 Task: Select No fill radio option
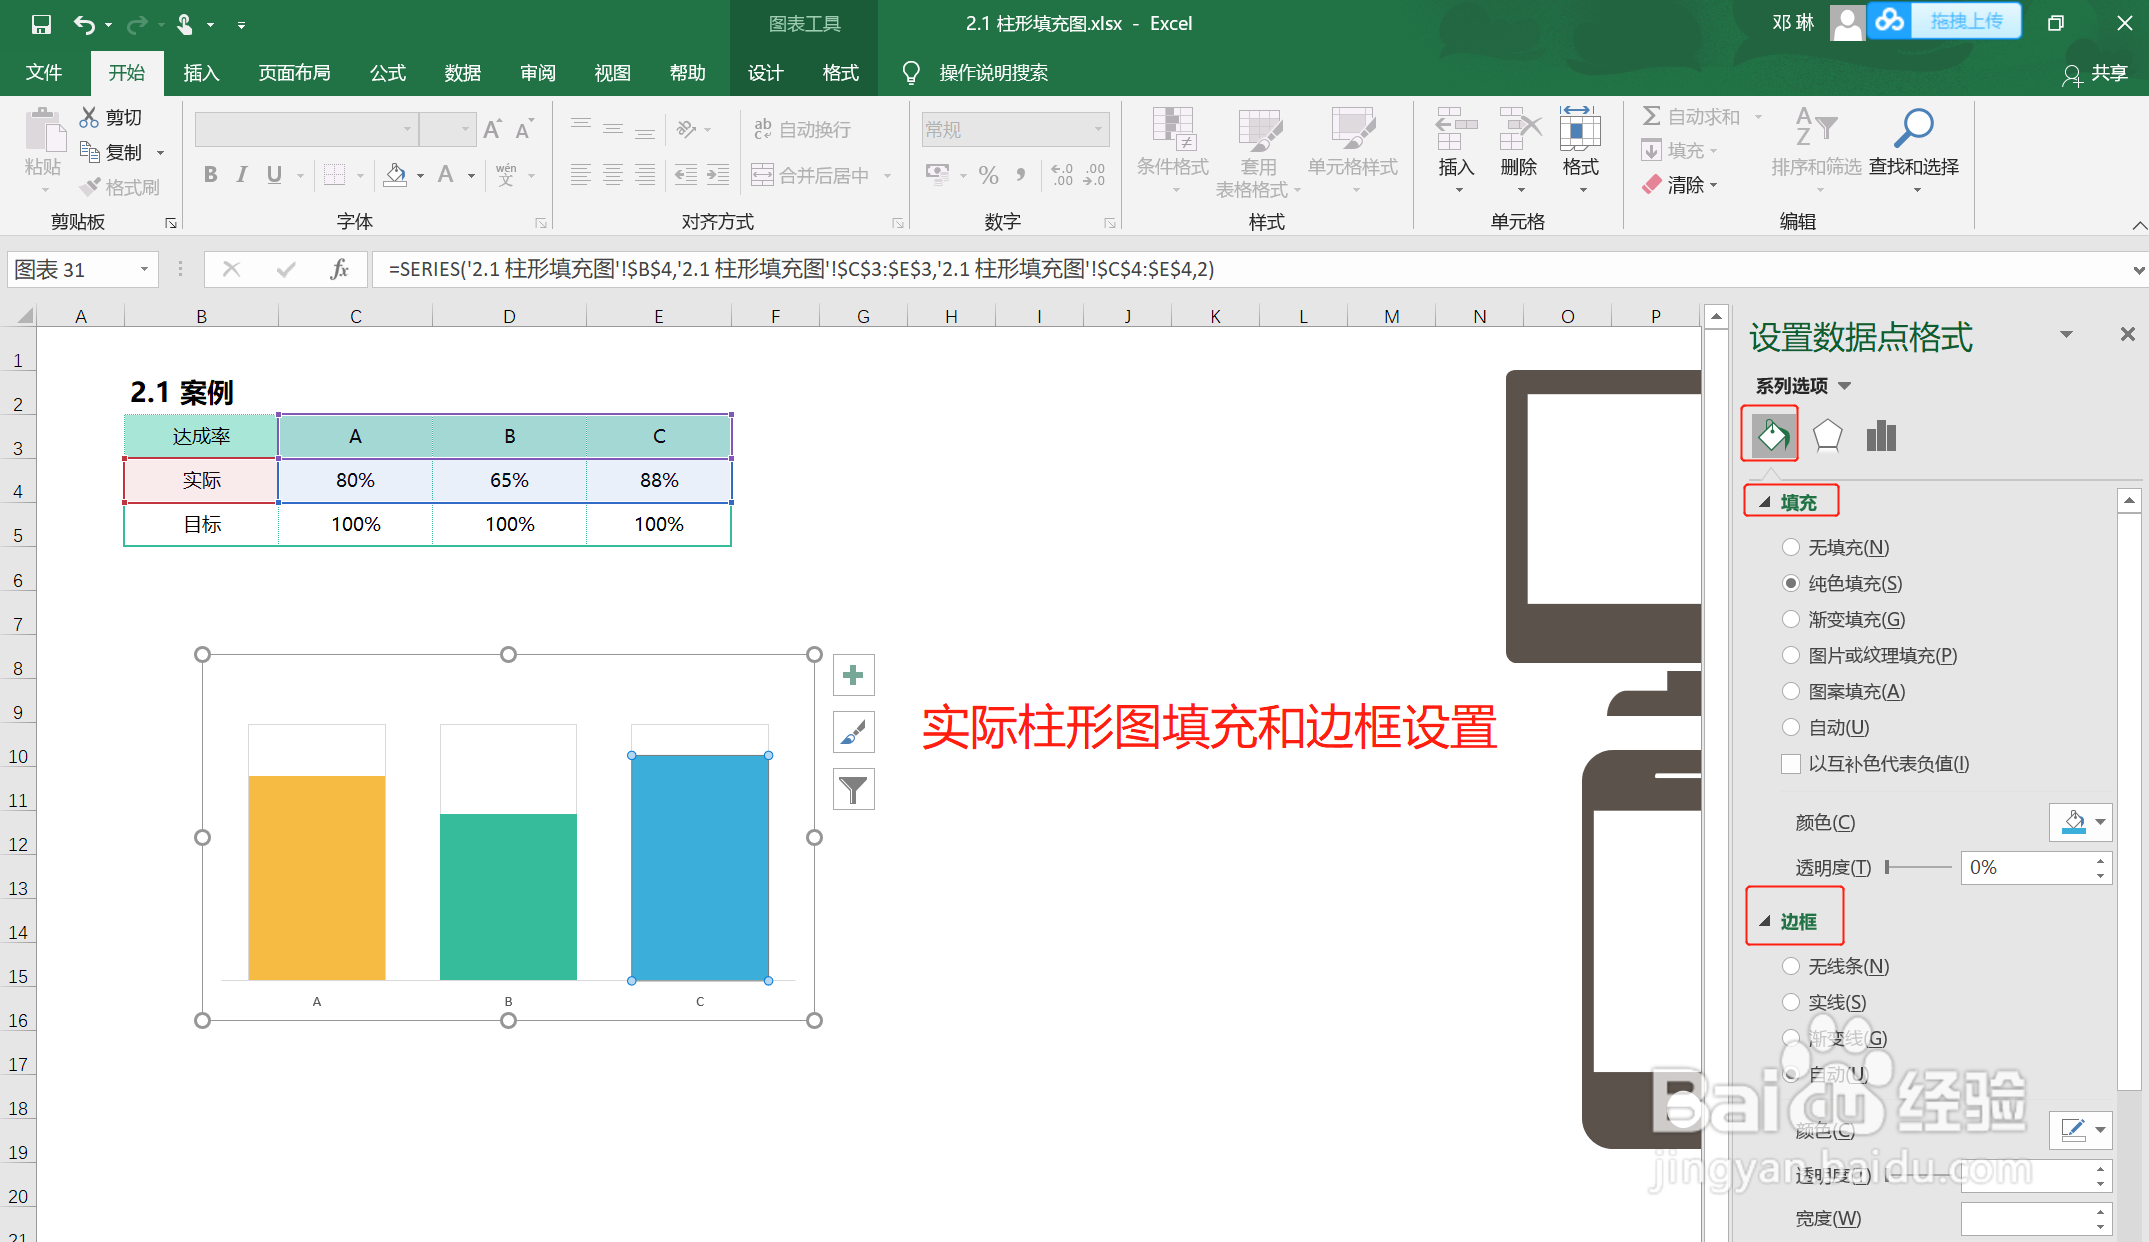pos(1790,547)
